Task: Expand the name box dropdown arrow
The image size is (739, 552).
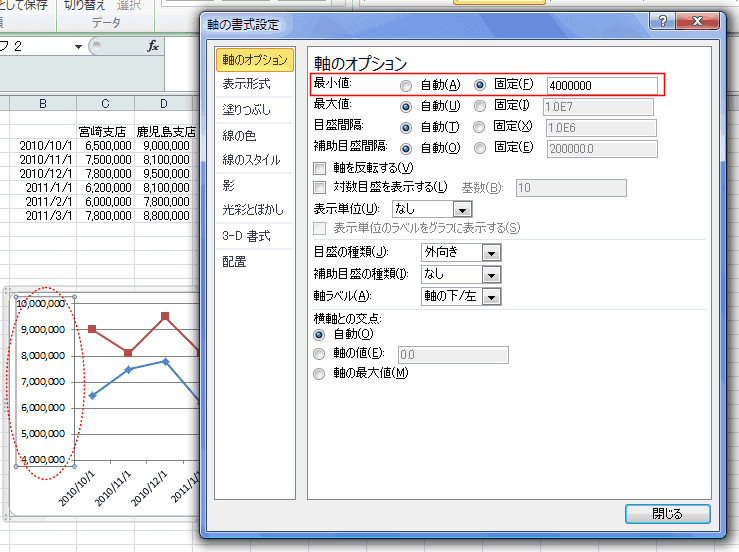Action: (78, 47)
